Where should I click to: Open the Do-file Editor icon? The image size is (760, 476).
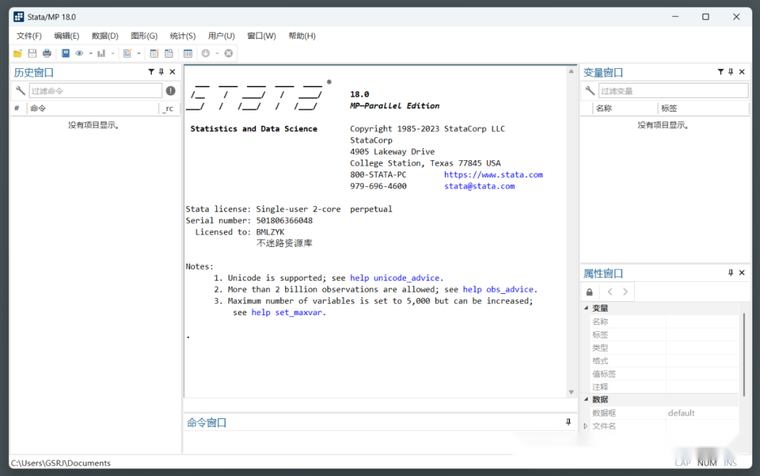(127, 53)
